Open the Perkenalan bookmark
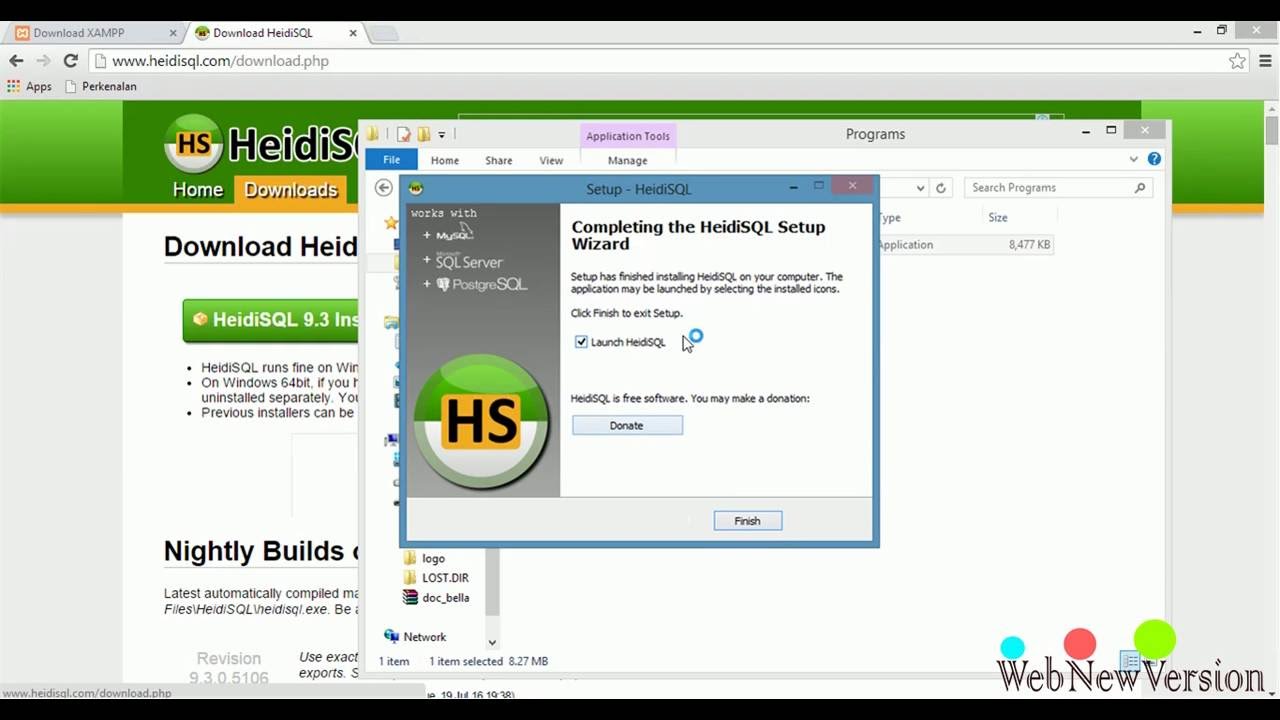The height and width of the screenshot is (720, 1280). coord(100,87)
